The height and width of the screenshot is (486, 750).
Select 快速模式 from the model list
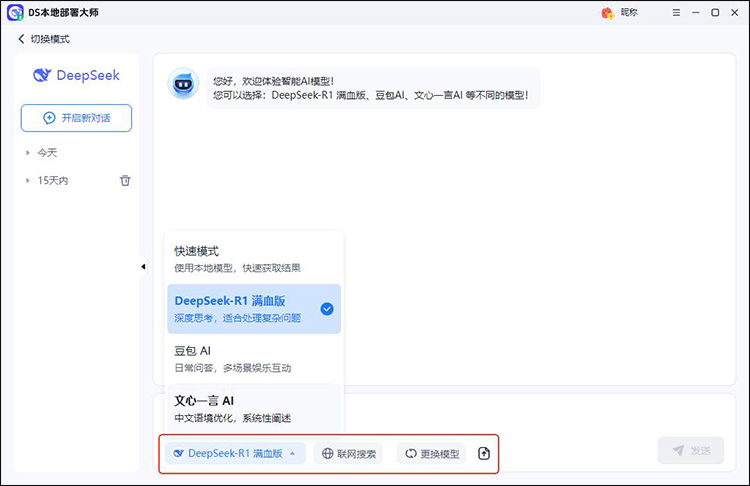click(254, 259)
